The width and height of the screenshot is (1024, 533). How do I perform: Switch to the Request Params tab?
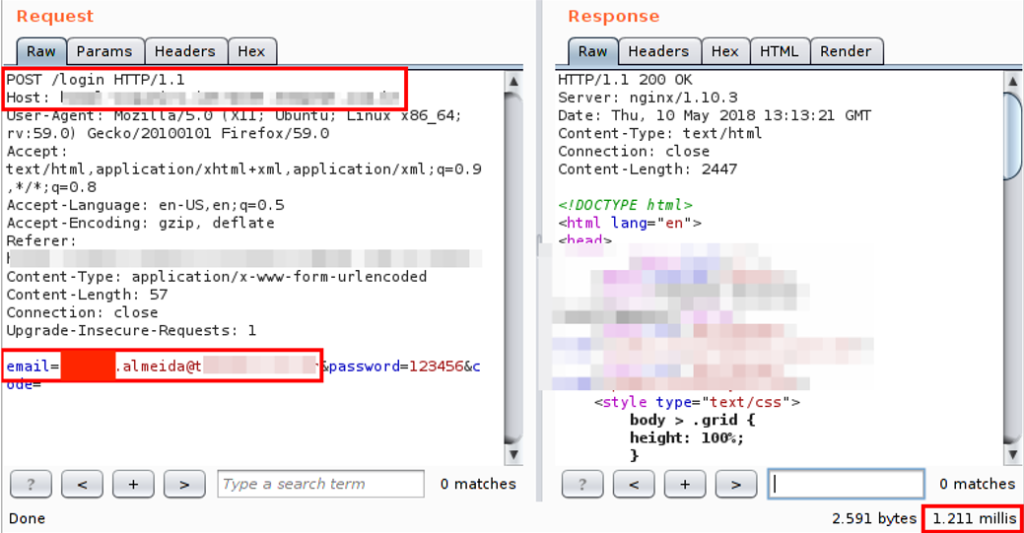[x=104, y=51]
